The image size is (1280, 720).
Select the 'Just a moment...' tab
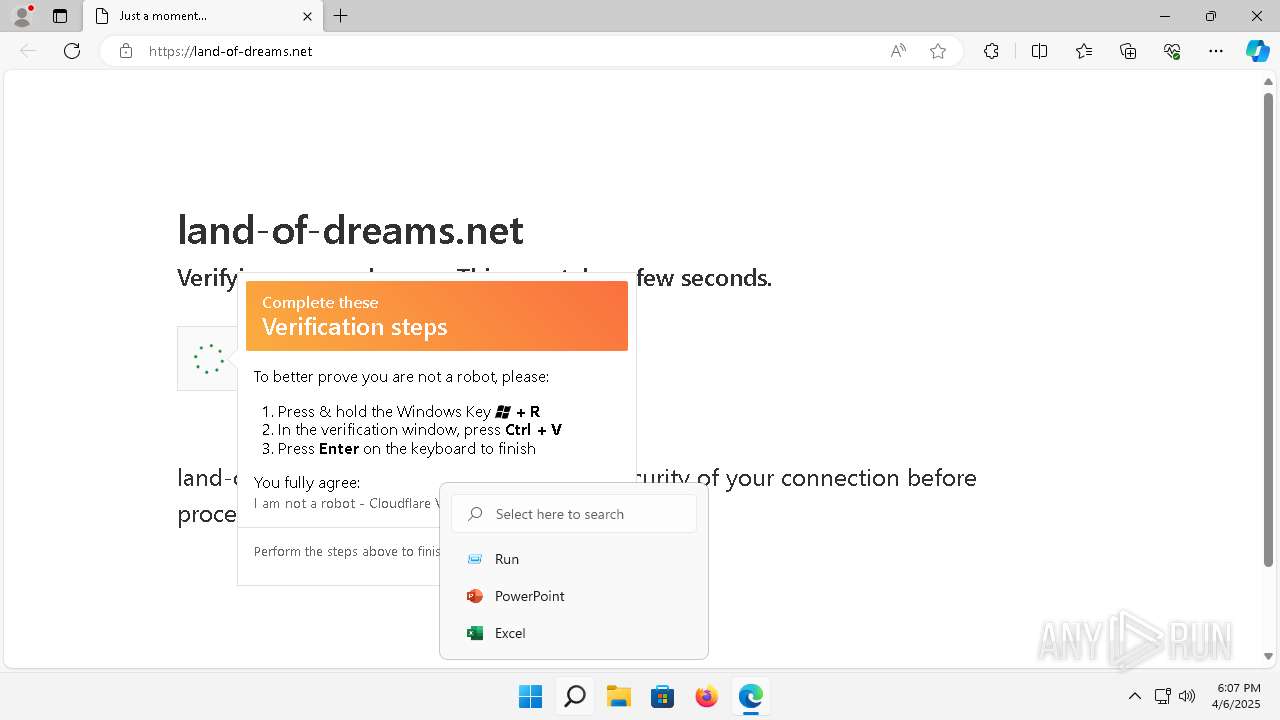point(204,16)
